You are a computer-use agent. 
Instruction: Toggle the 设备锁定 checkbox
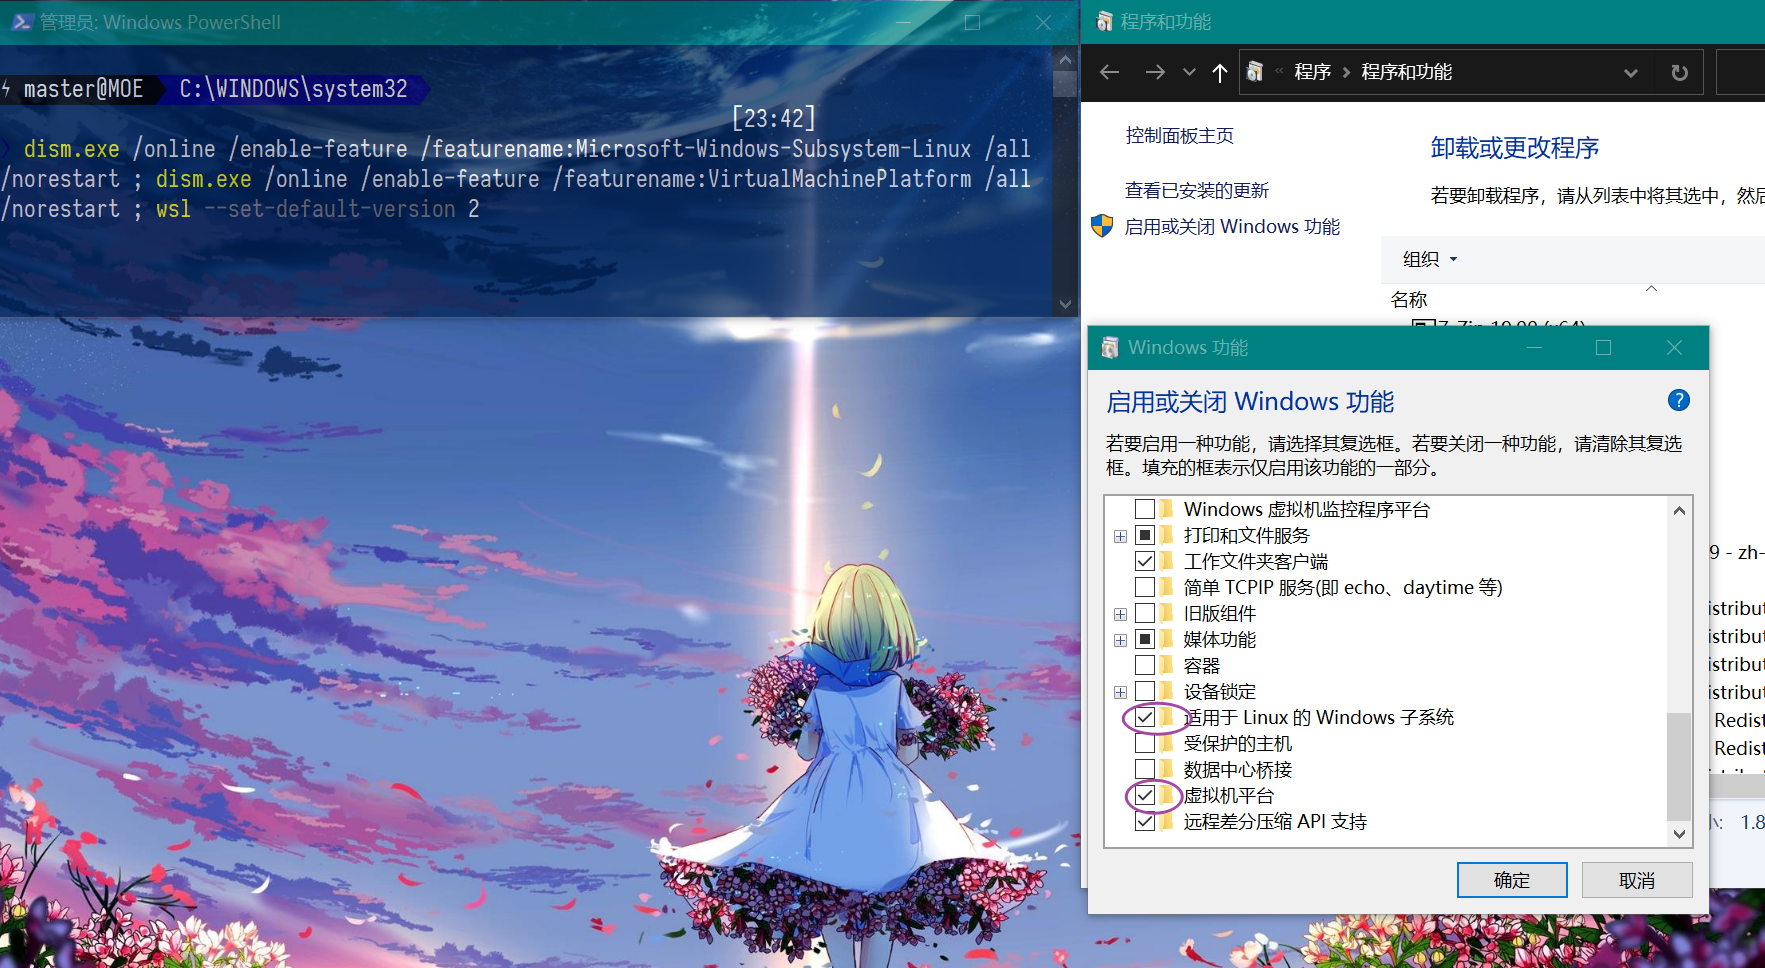(x=1145, y=691)
